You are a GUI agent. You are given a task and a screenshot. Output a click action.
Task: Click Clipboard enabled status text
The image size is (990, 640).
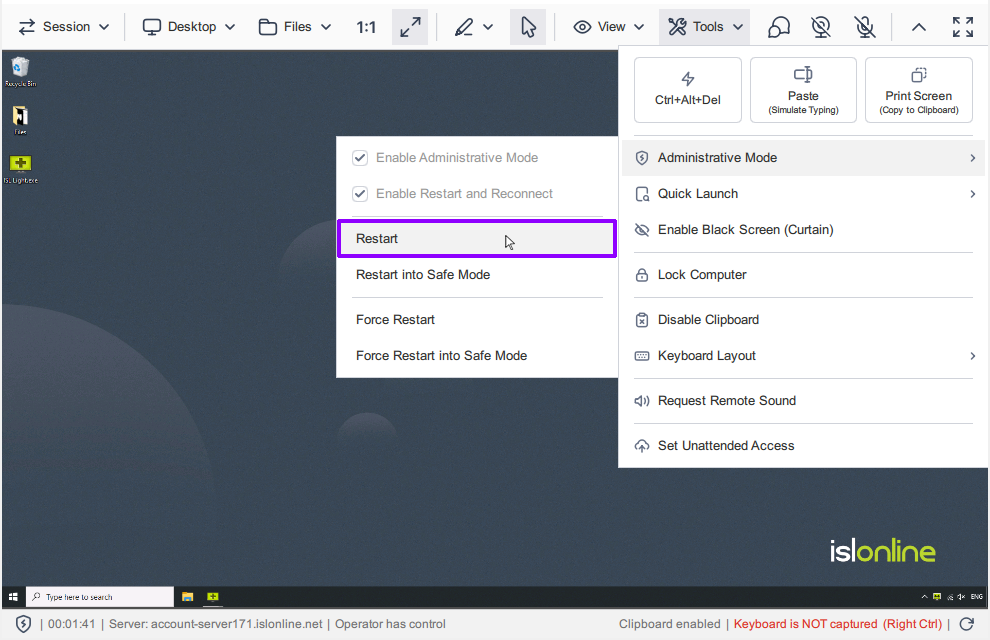coord(669,624)
